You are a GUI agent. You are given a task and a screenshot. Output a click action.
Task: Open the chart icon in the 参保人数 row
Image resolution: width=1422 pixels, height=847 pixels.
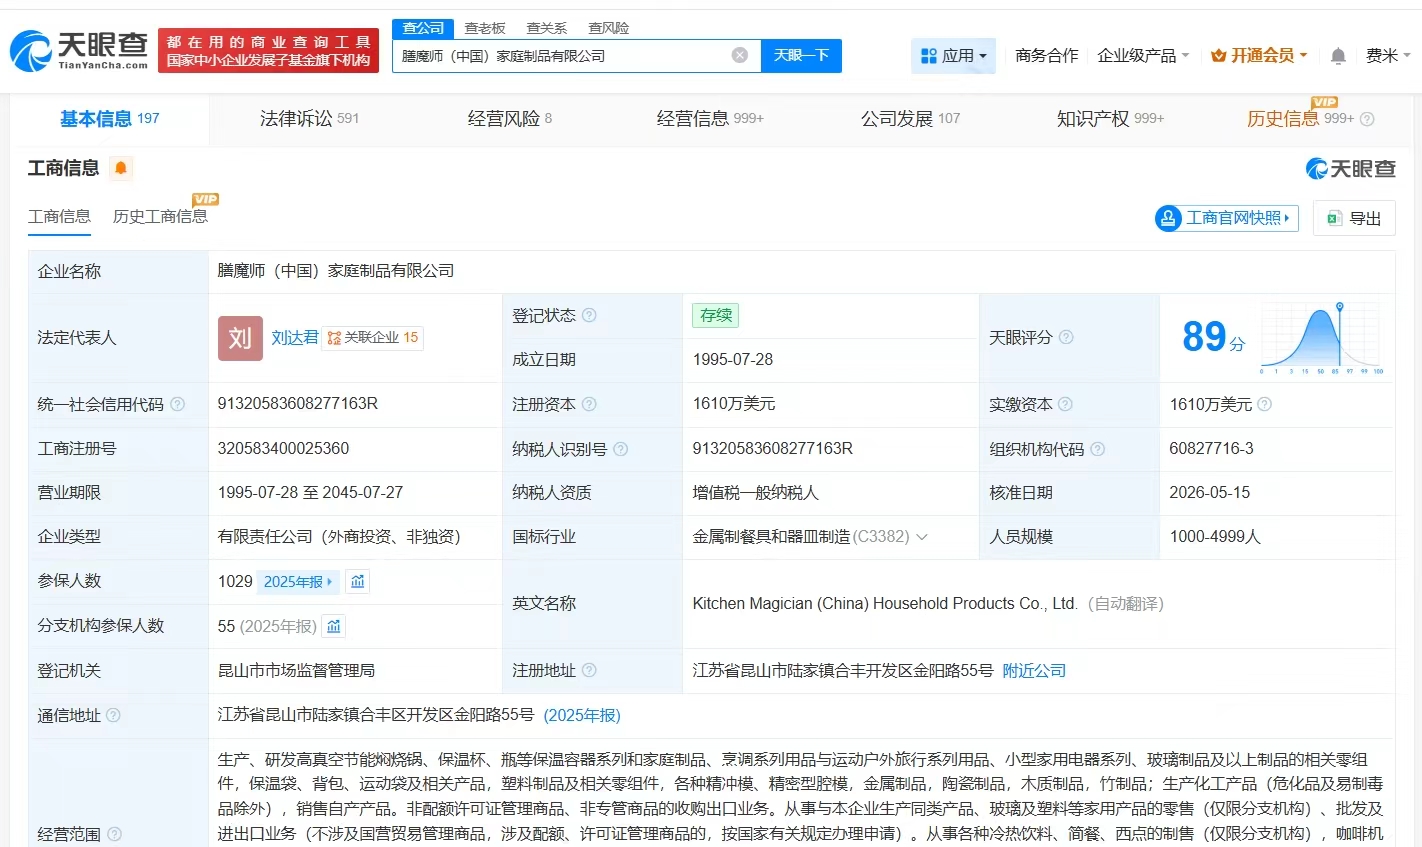pyautogui.click(x=357, y=581)
